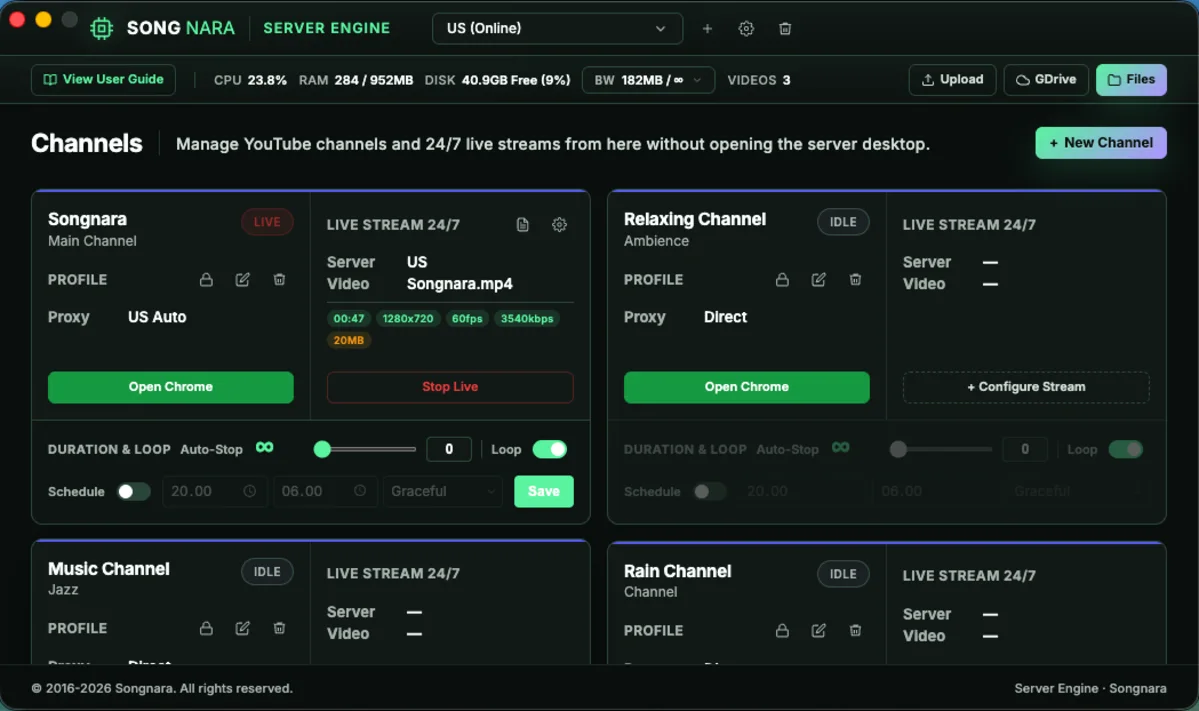
Task: Edit the Music Channel profile
Action: pos(242,628)
